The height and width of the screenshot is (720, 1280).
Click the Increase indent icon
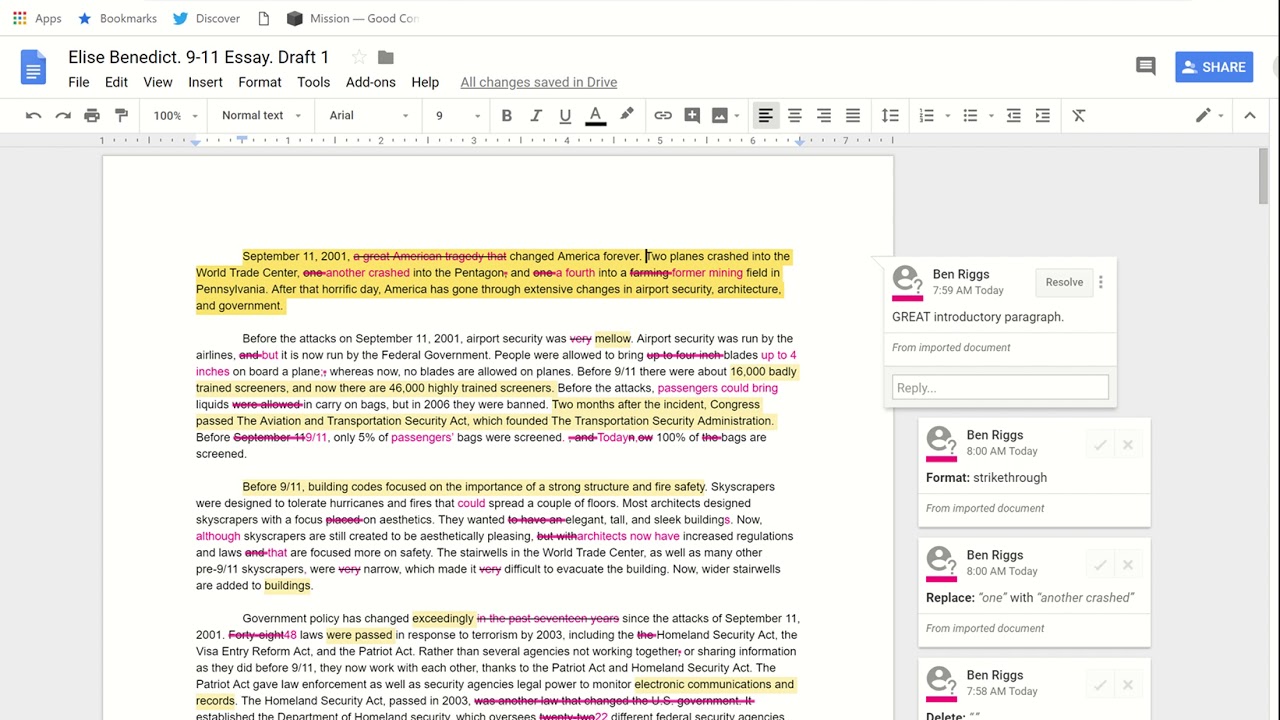1043,116
